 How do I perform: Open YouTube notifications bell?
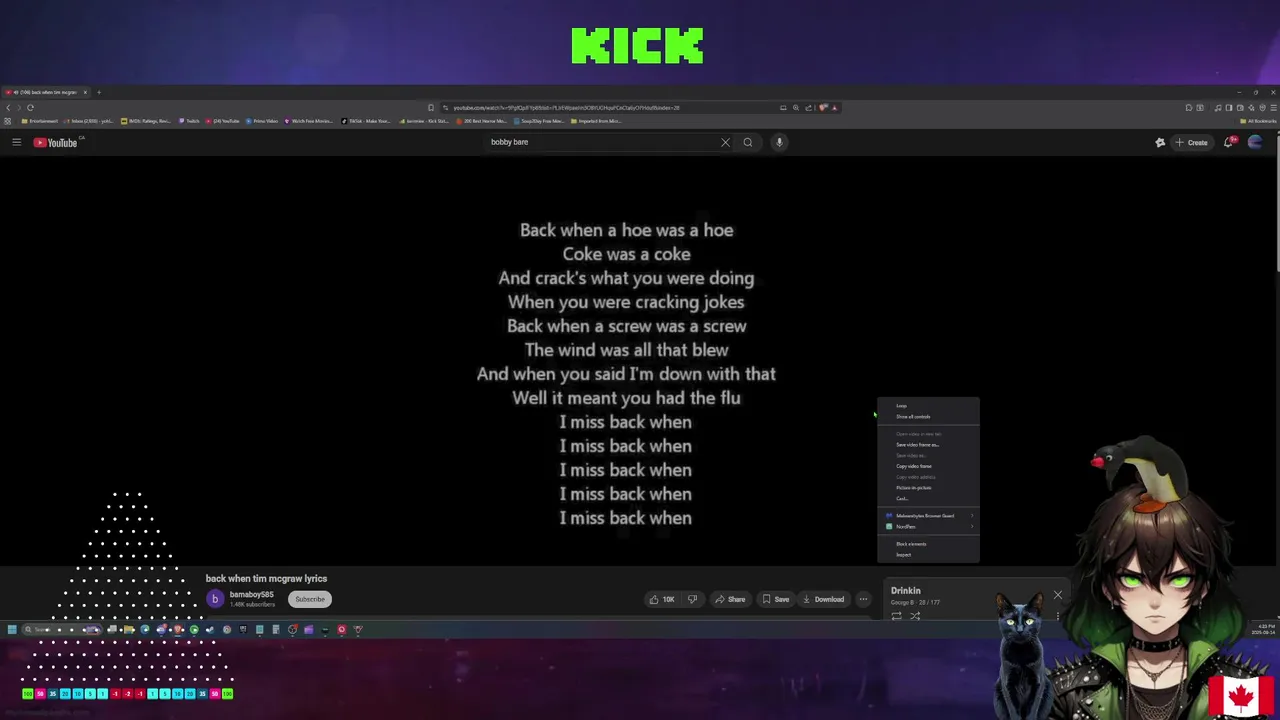tap(1229, 142)
